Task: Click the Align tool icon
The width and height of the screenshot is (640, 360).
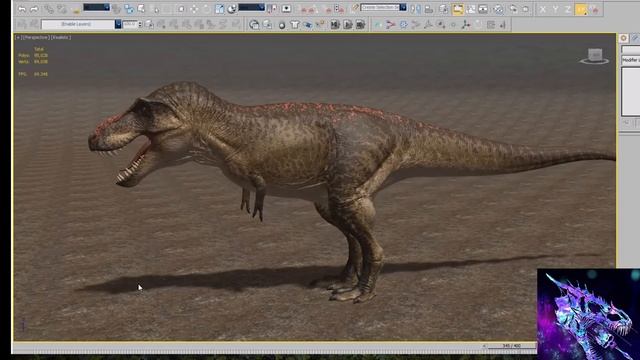Action: point(429,9)
